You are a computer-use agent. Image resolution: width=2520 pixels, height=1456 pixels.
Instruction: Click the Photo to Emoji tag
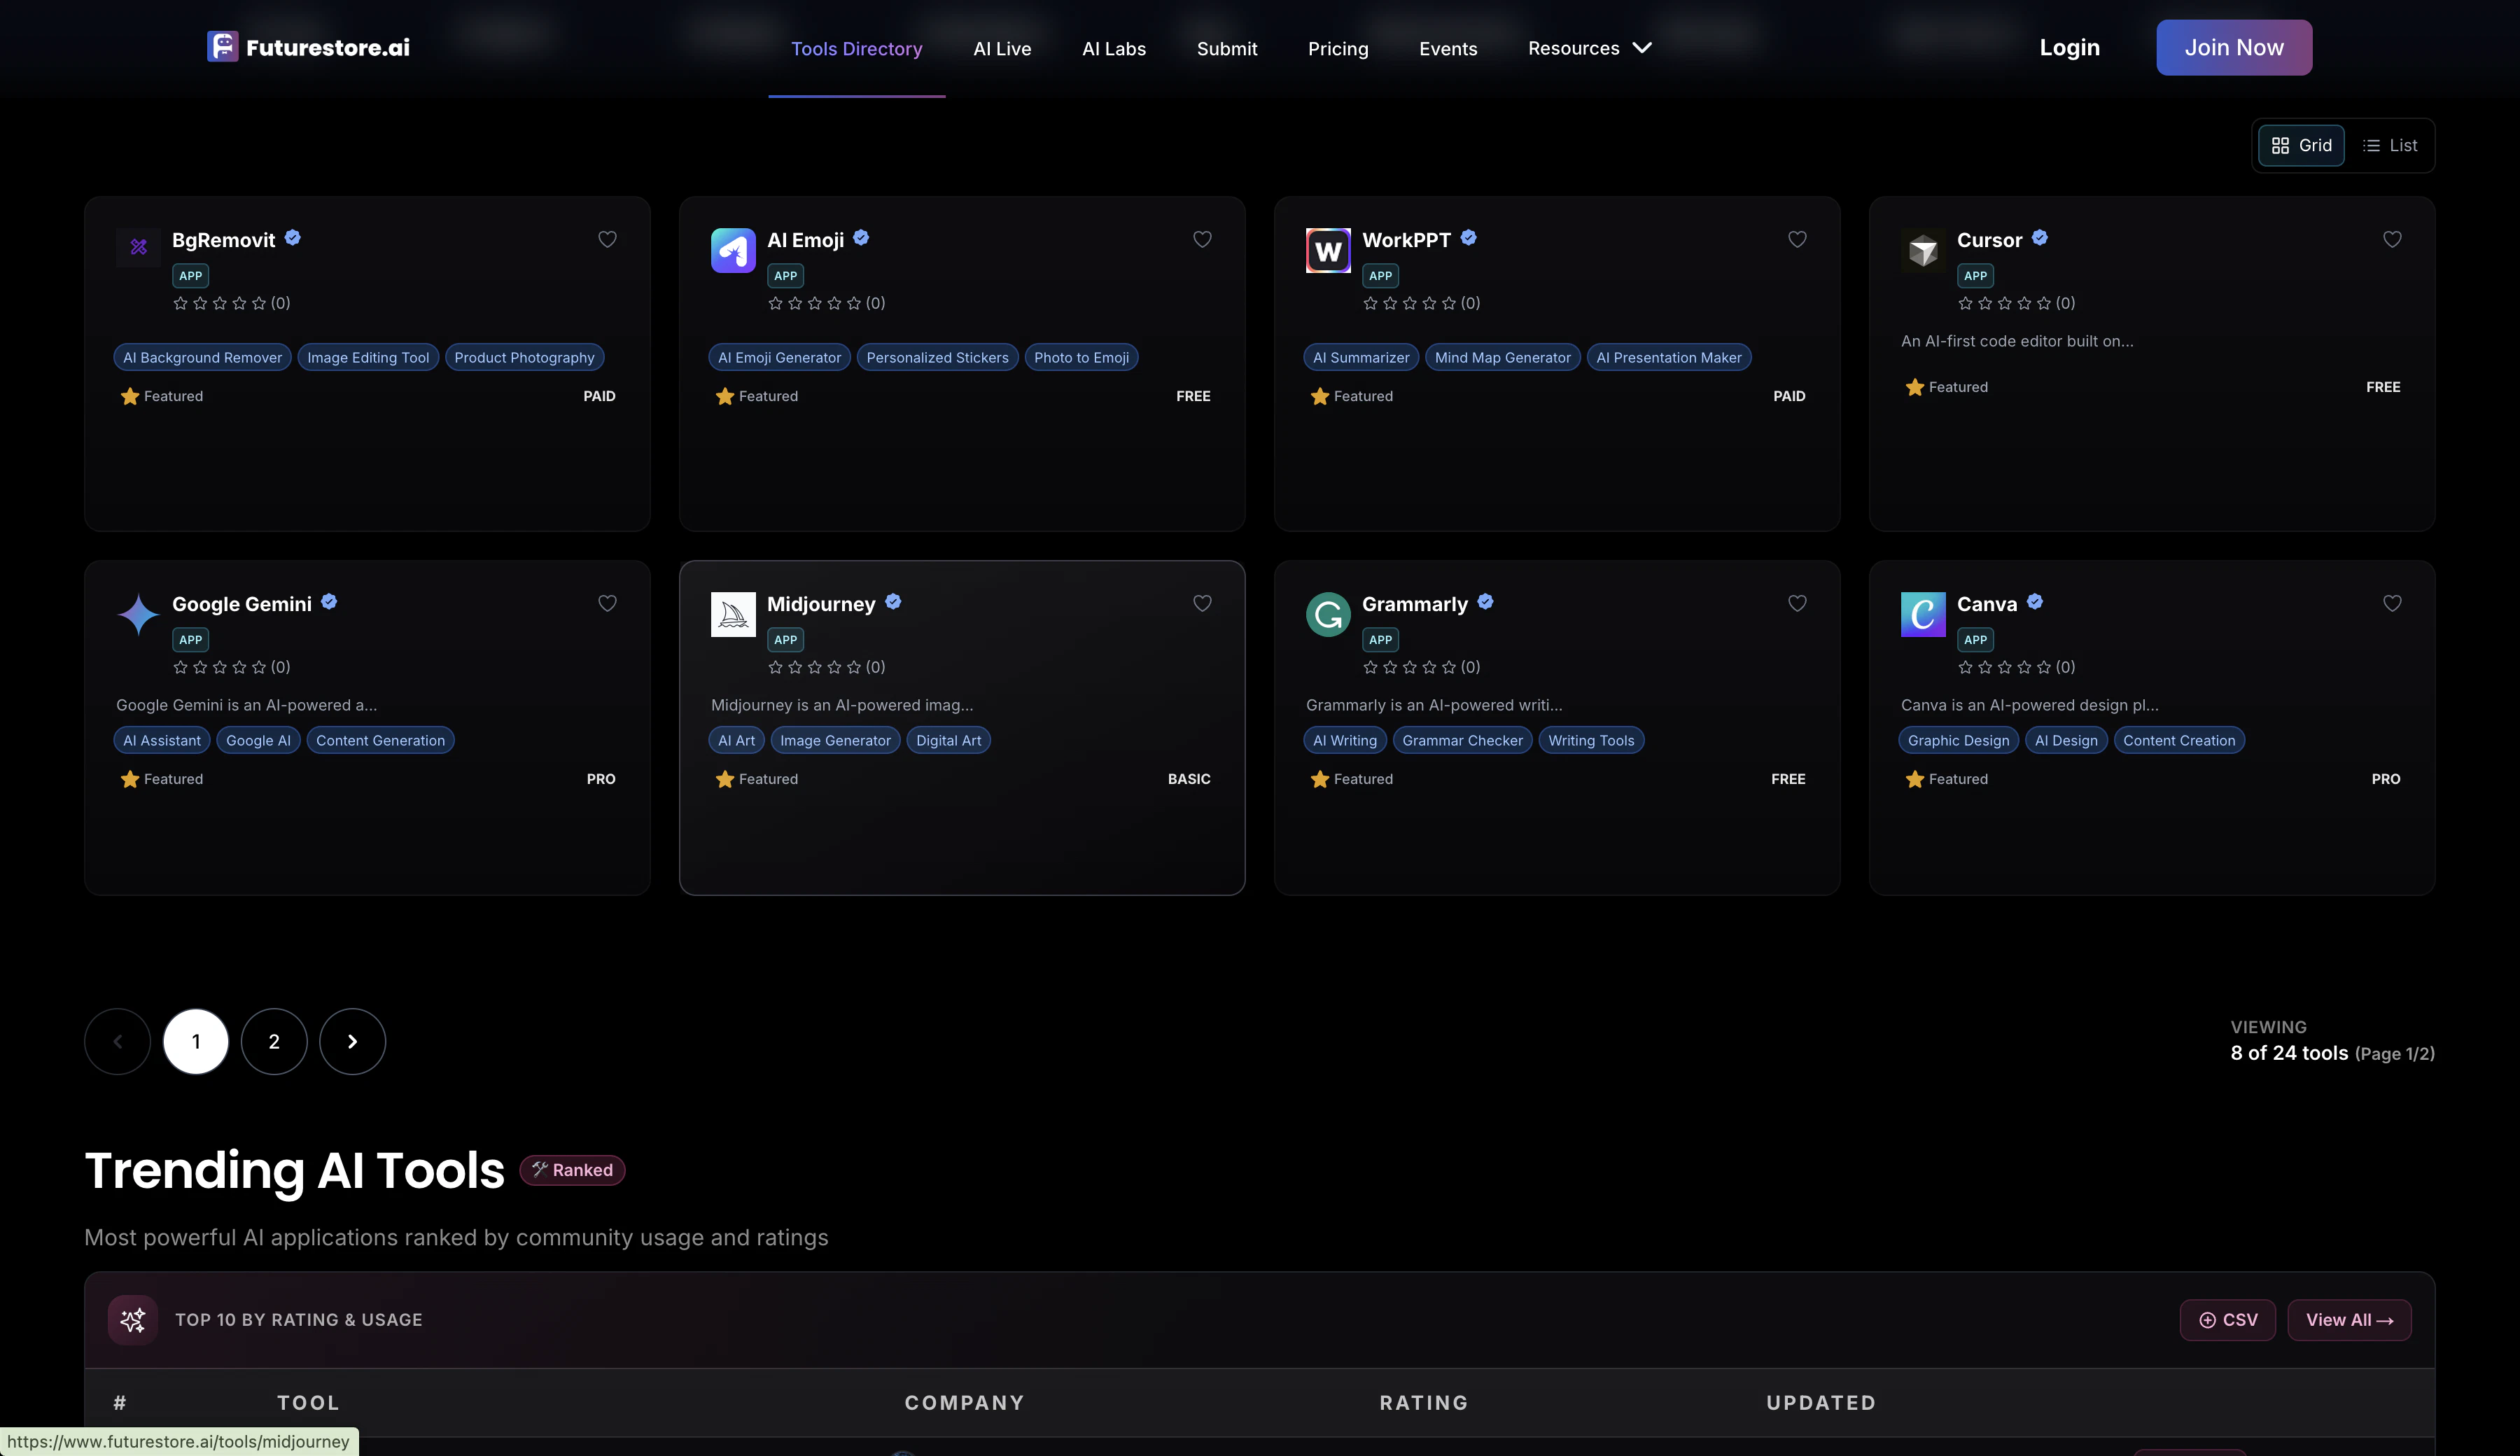[1081, 357]
